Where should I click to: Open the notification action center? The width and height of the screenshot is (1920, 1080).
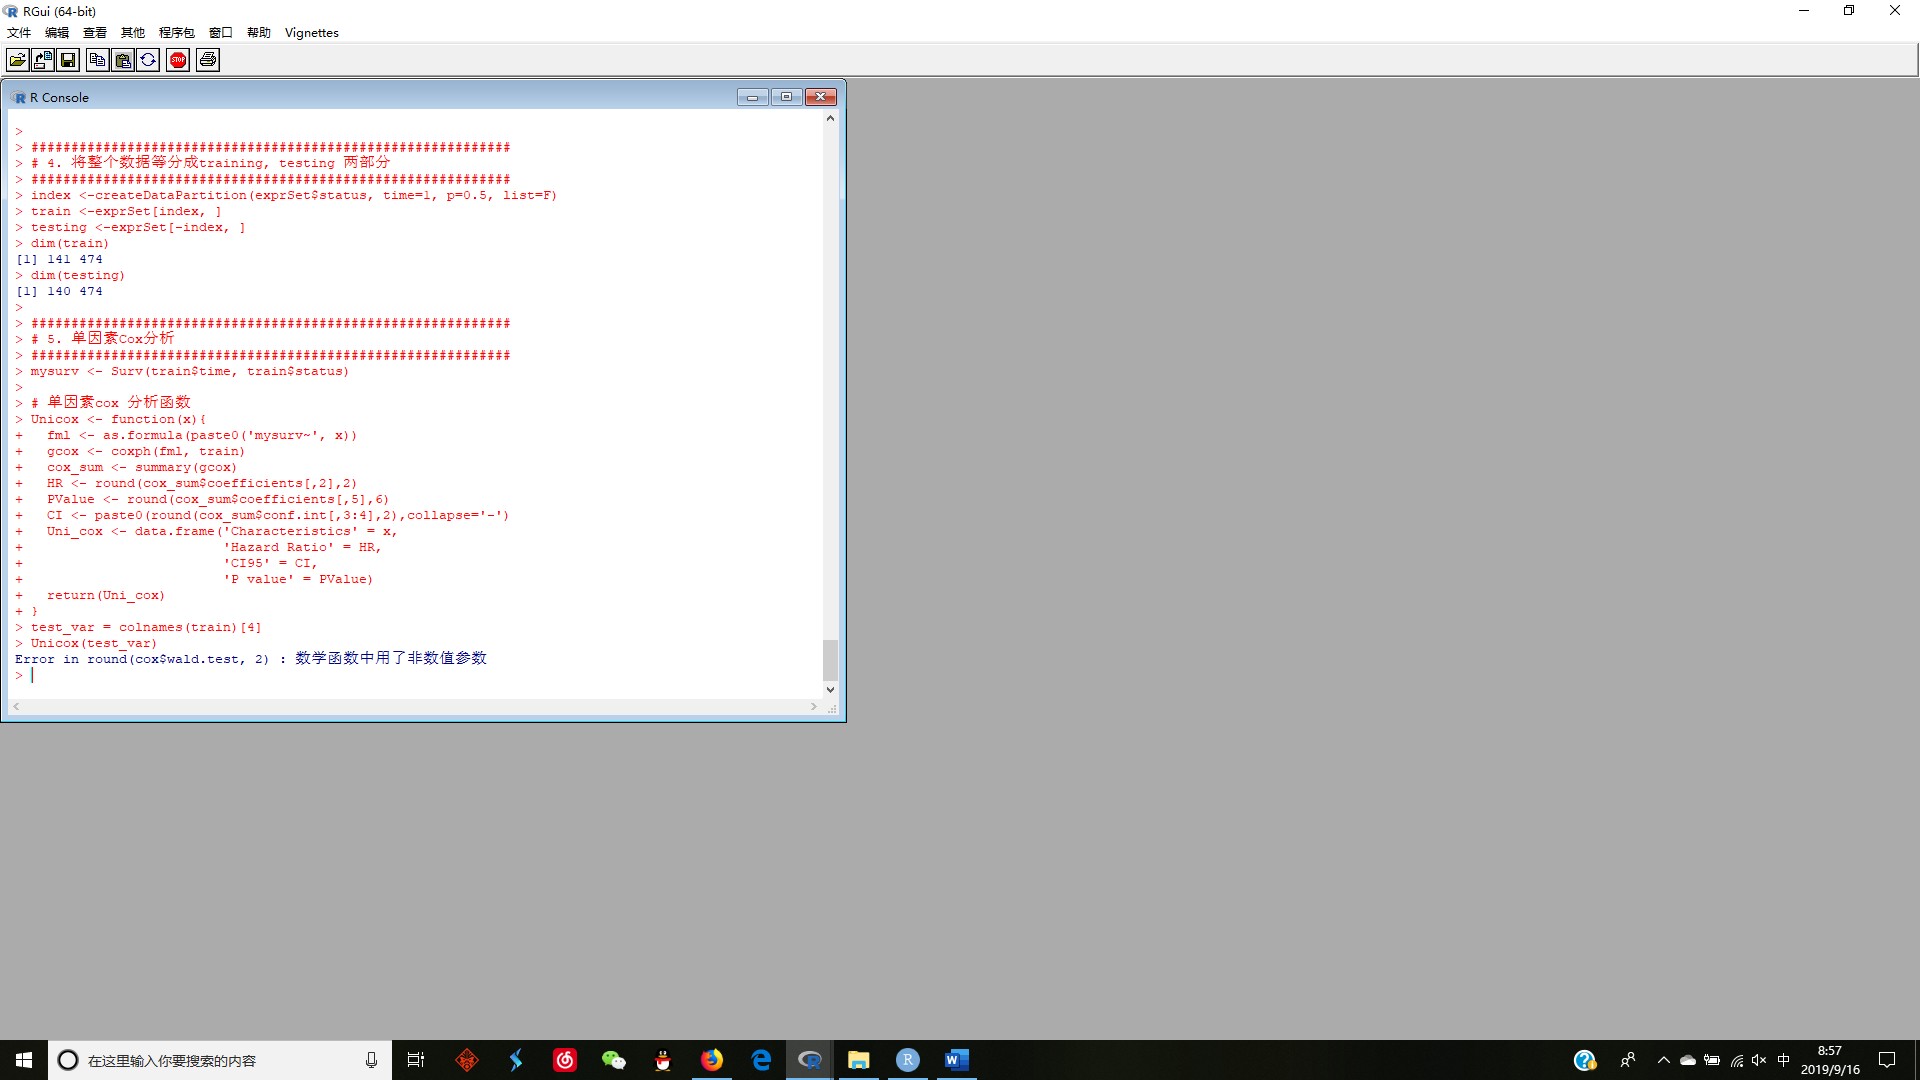[1887, 1060]
